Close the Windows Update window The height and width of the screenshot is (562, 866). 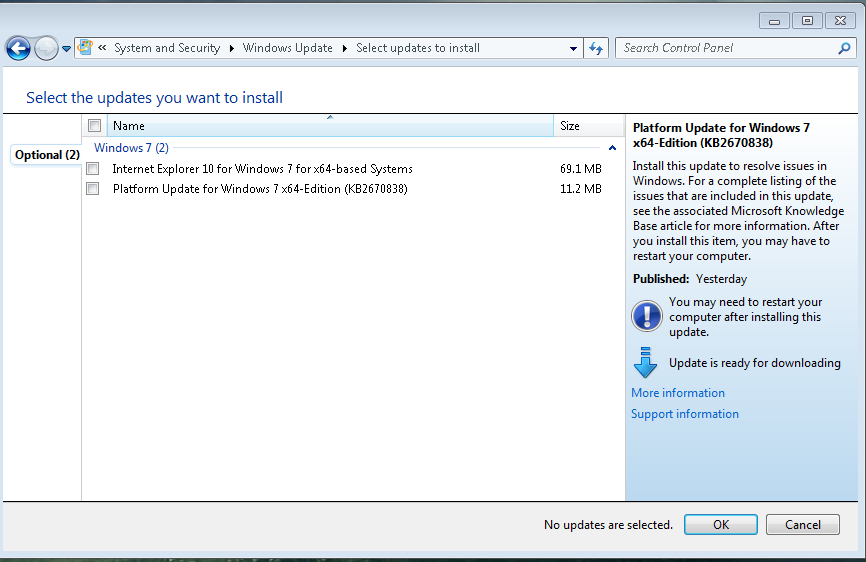coord(840,21)
